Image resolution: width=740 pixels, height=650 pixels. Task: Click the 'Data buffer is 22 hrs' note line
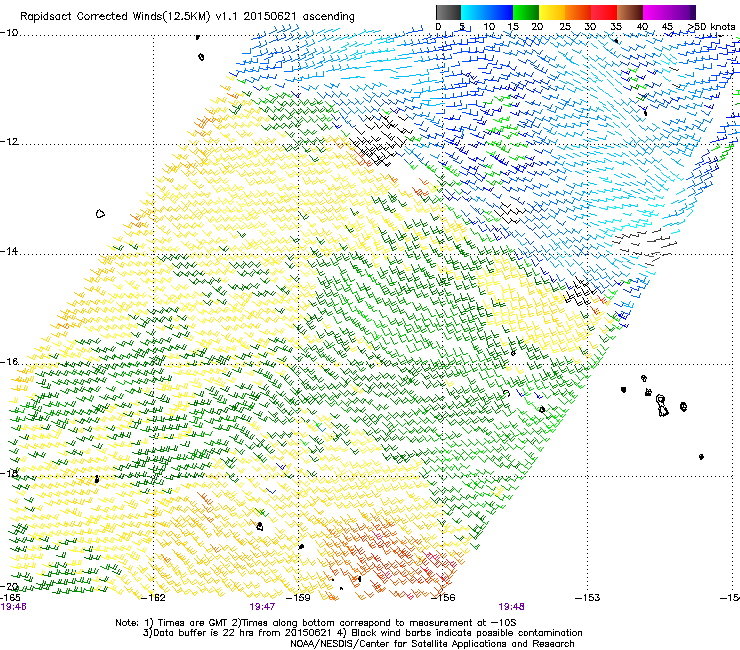[x=362, y=633]
